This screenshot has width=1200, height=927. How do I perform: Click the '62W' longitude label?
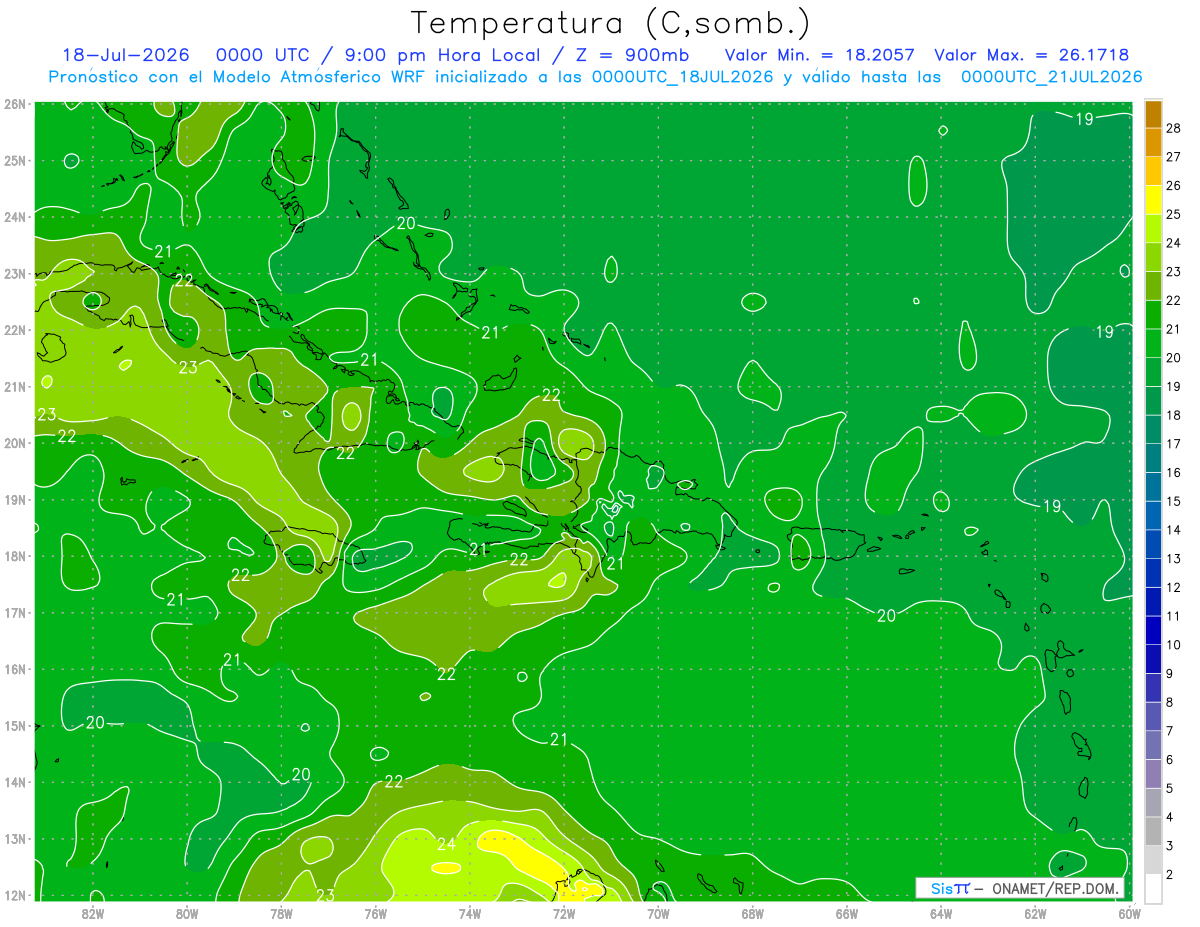pos(1035,913)
